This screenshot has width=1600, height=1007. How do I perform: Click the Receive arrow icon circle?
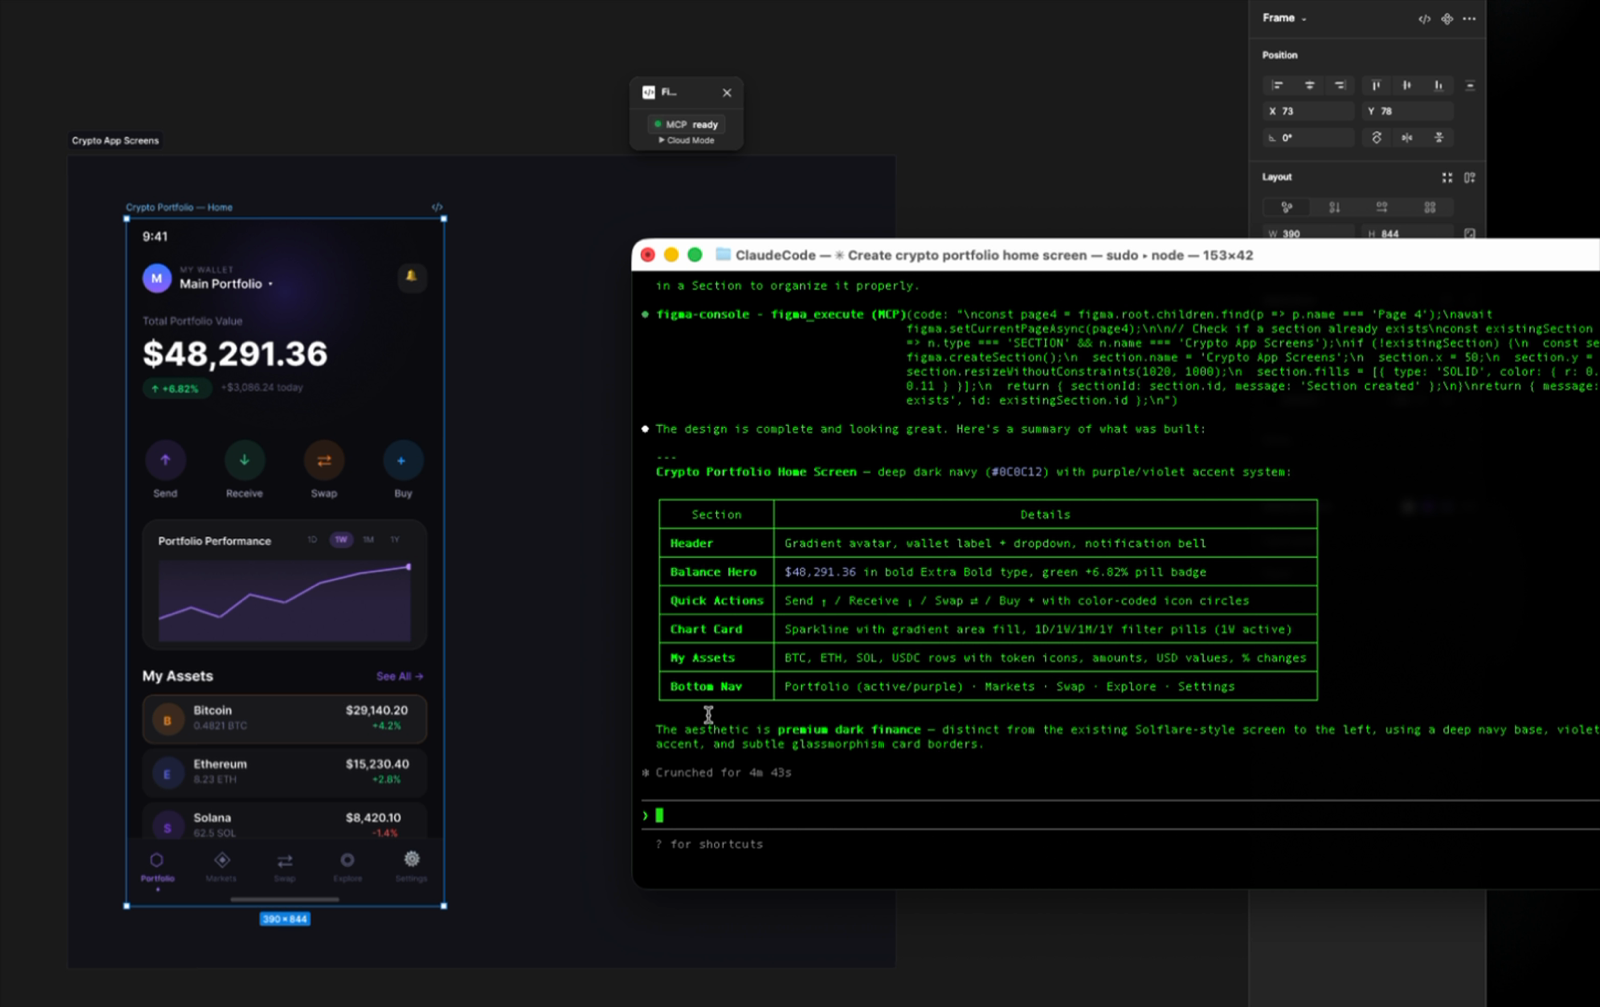point(244,460)
